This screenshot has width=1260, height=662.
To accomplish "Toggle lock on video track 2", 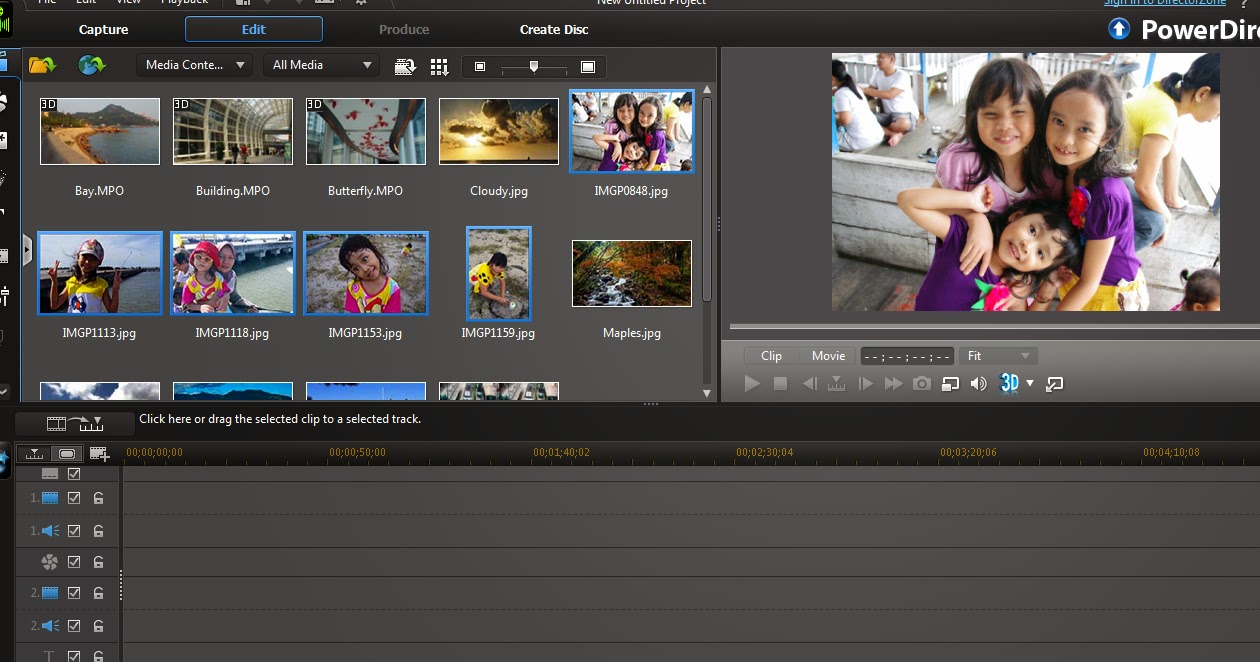I will coord(98,593).
